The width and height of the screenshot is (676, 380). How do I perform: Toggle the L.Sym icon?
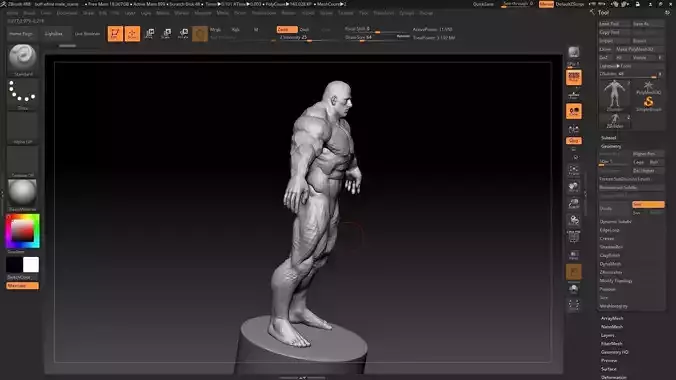pyautogui.click(x=573, y=129)
